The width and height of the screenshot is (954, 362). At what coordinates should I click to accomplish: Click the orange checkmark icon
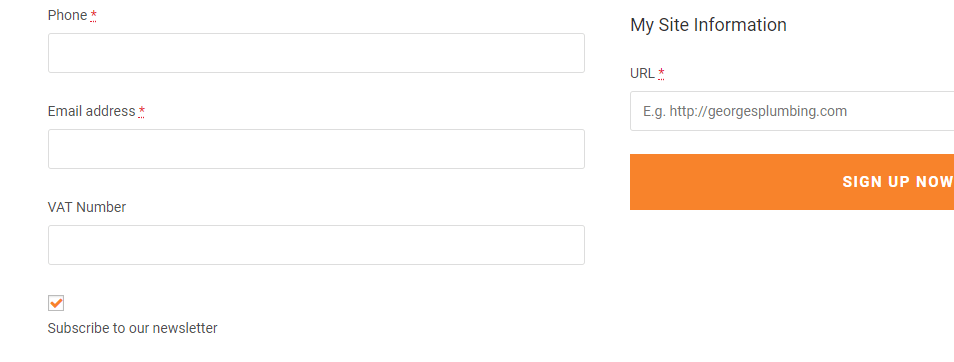click(x=57, y=302)
